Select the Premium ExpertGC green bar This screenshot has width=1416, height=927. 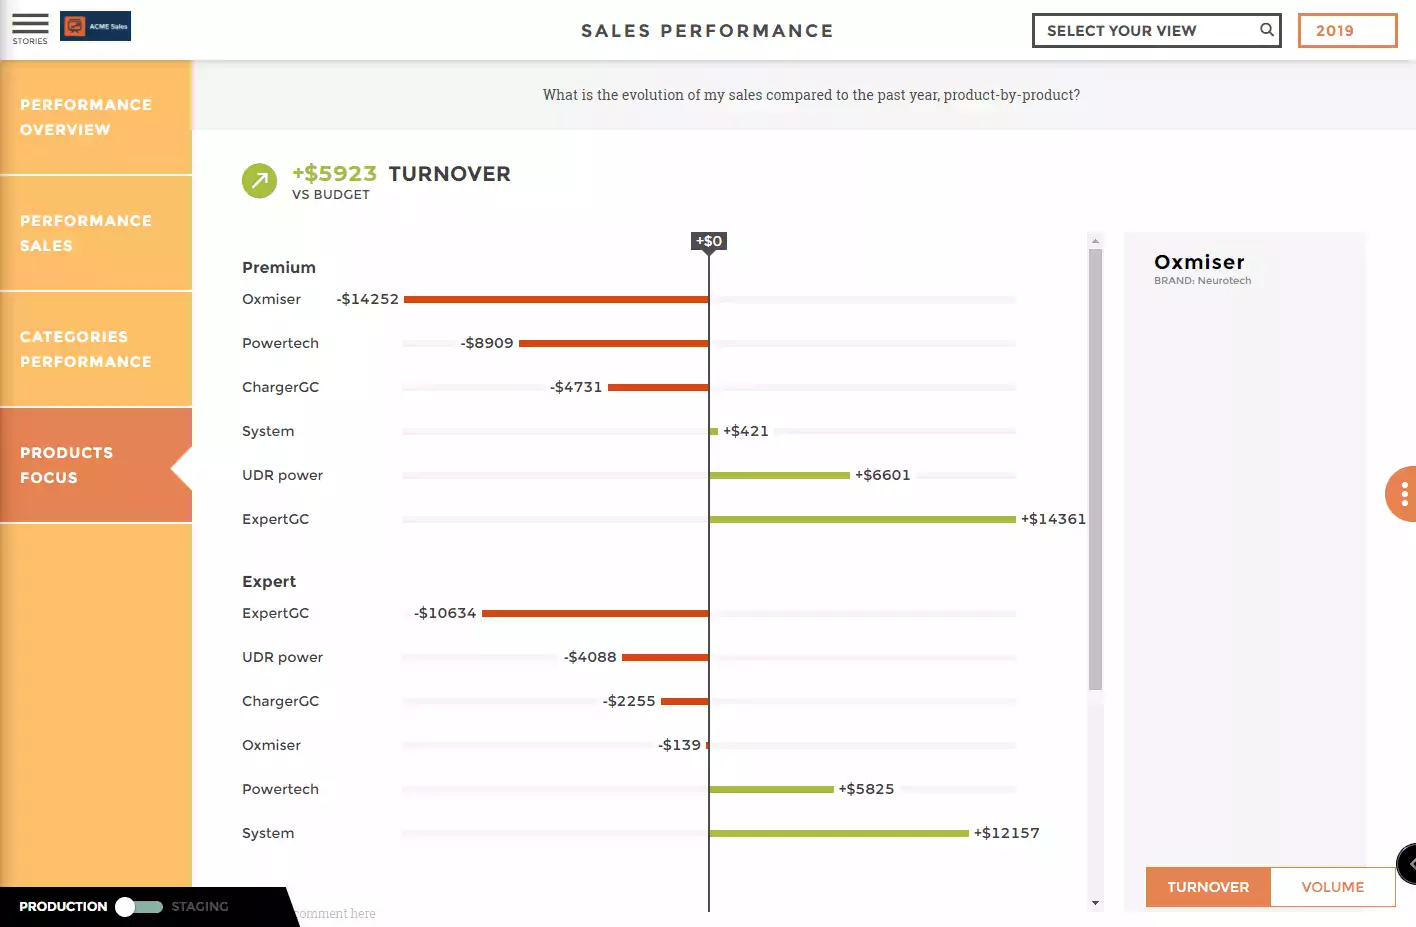point(862,520)
